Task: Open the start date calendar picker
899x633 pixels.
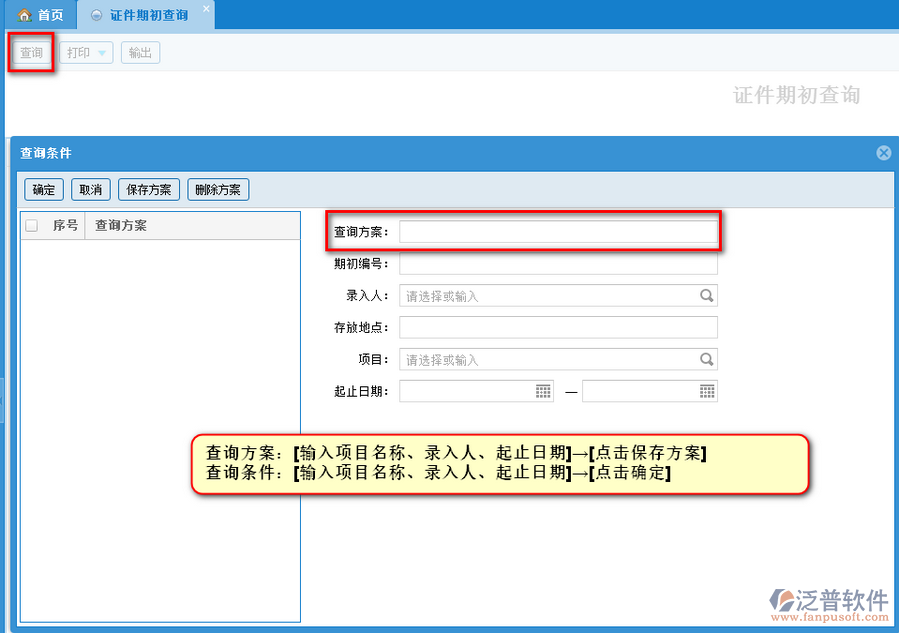Action: tap(543, 392)
